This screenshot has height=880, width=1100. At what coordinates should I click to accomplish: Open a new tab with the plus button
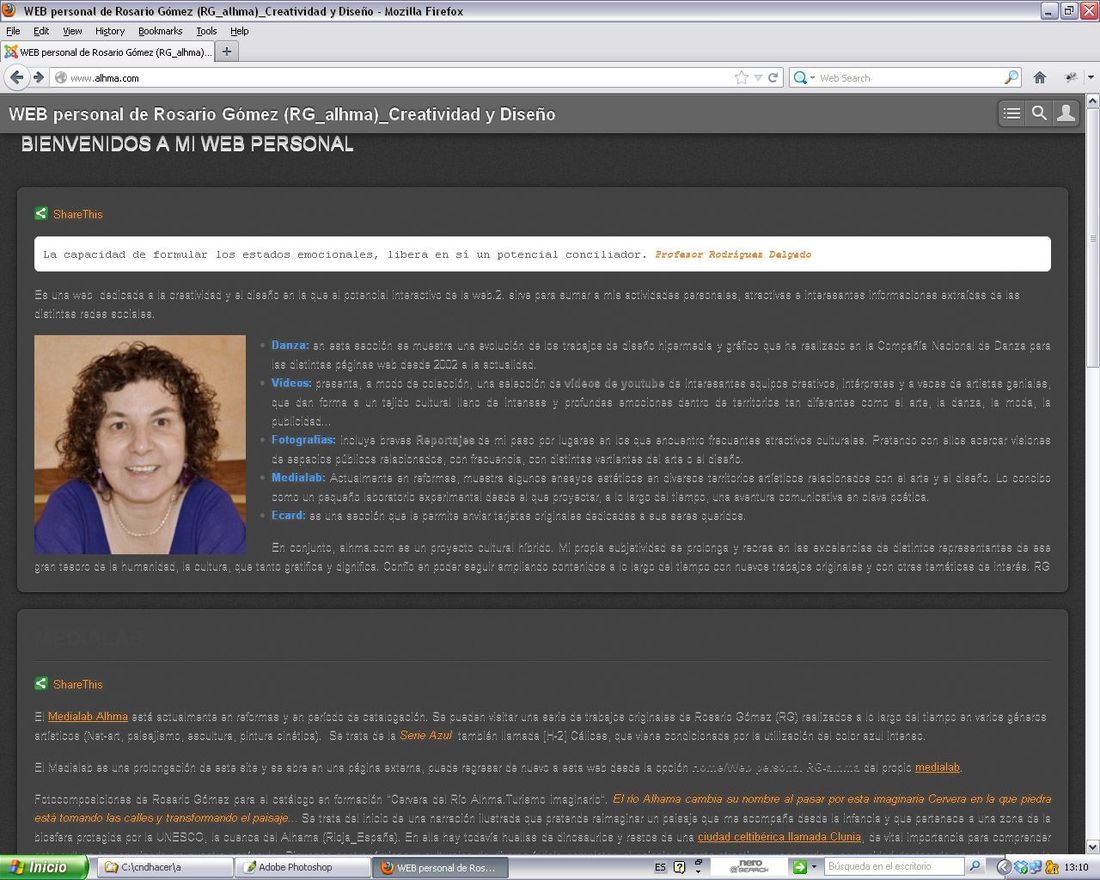226,52
